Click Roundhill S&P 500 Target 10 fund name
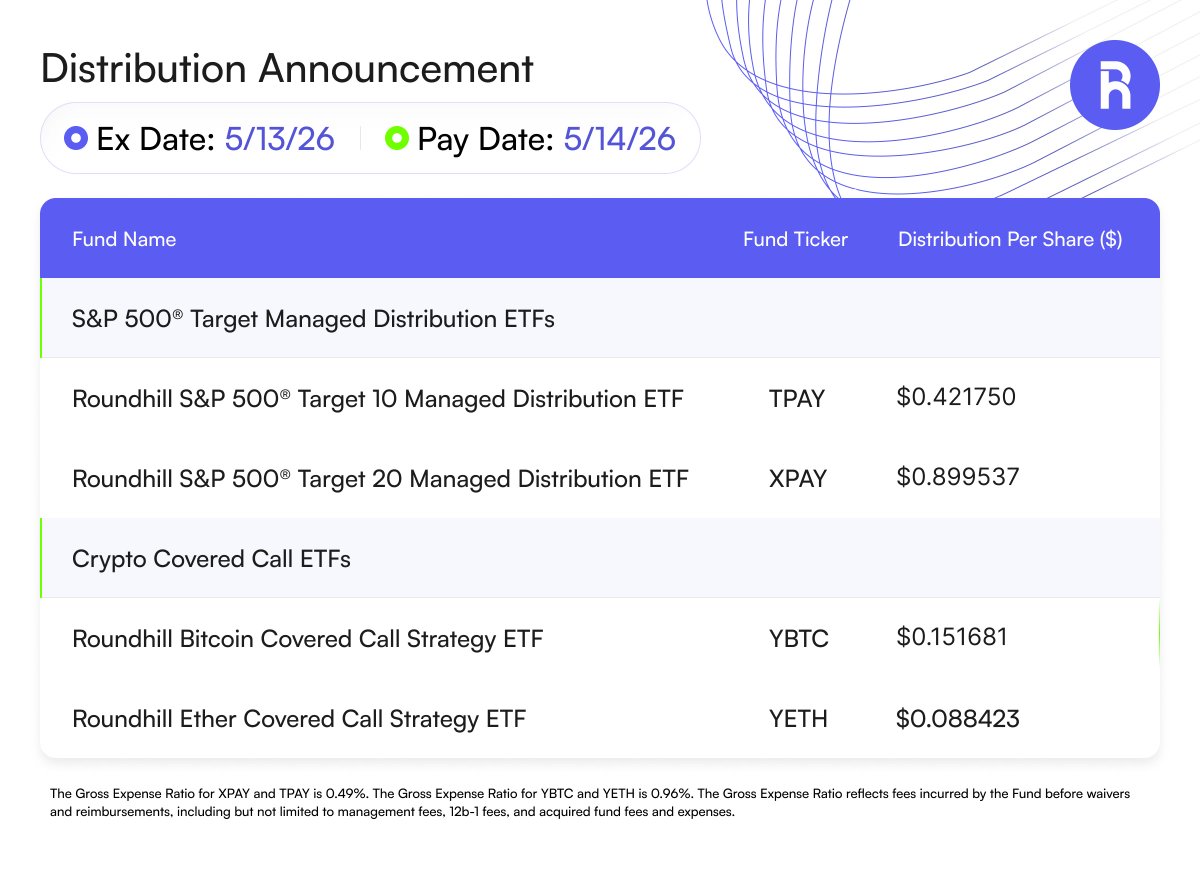Viewport: 1200px width, 870px height. (x=378, y=399)
